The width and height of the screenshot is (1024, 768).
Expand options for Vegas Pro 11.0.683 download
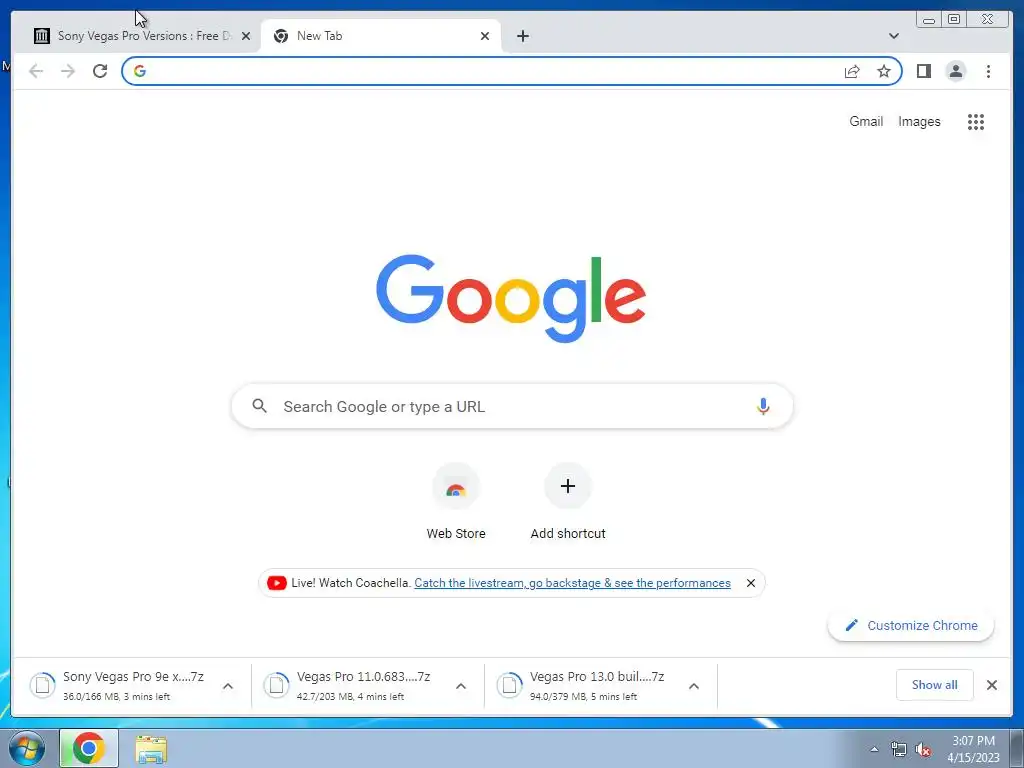[461, 686]
